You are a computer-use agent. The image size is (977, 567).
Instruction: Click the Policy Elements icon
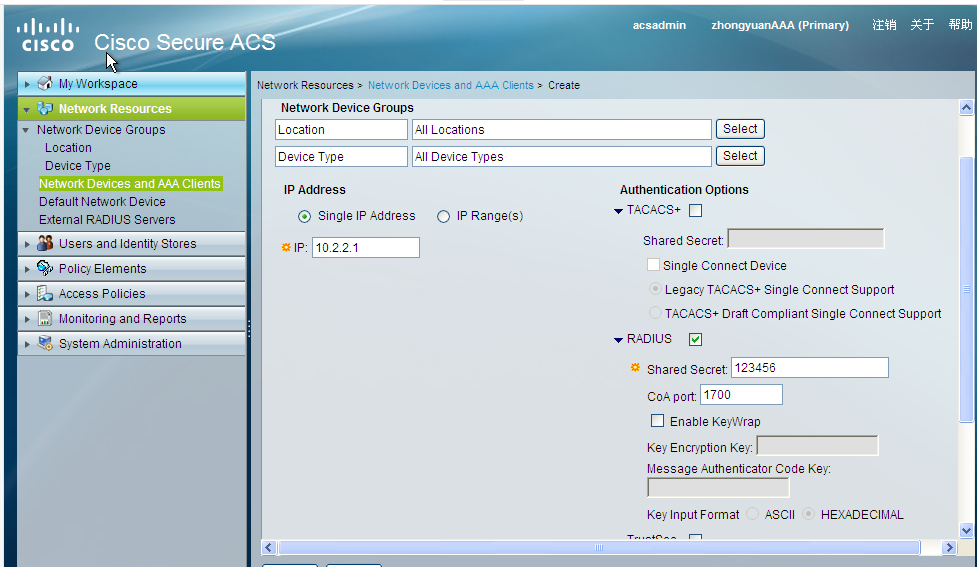point(45,269)
